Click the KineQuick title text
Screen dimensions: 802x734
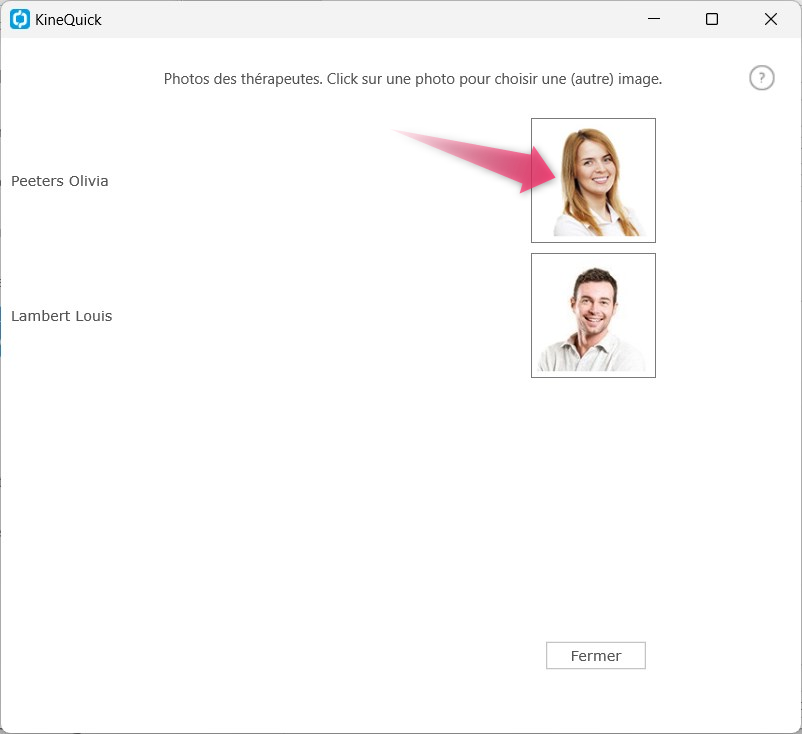69,20
